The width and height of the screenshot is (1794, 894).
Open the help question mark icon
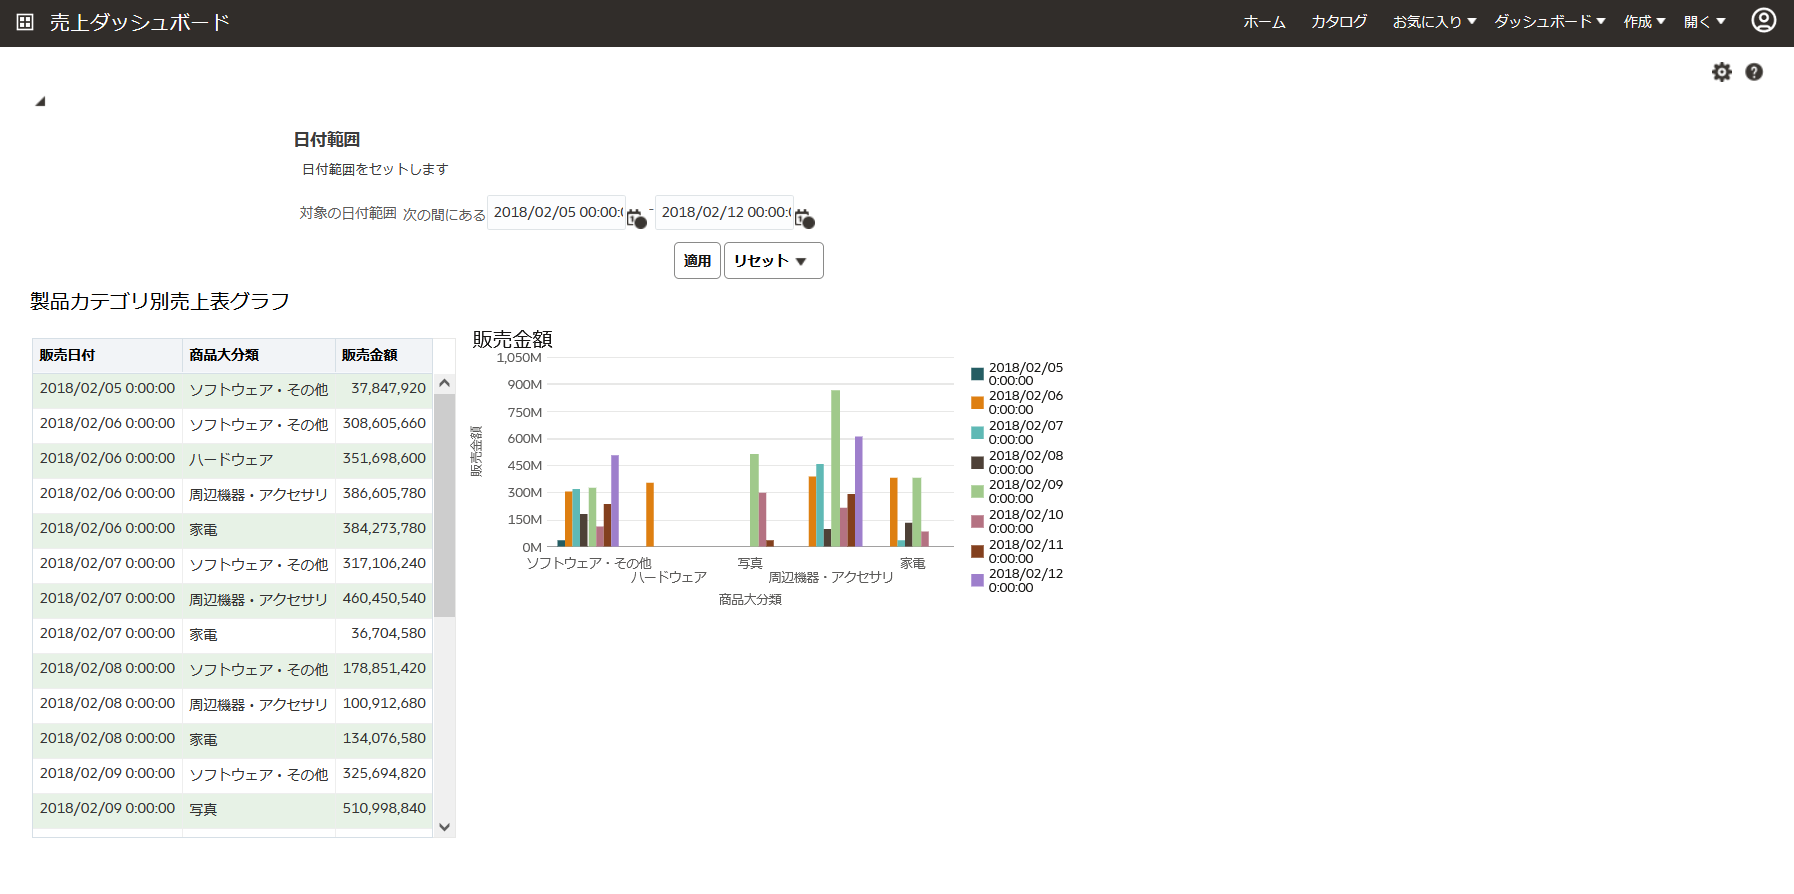(1754, 72)
